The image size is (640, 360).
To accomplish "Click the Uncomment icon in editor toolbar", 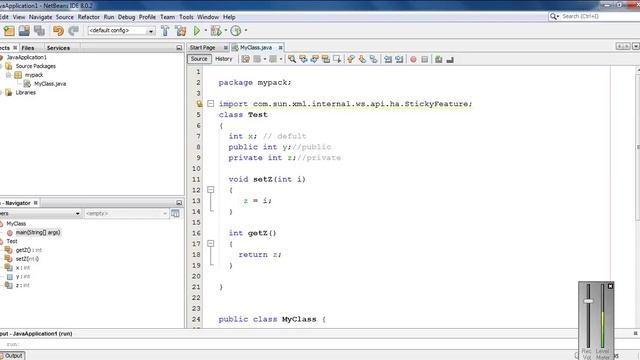I will pos(450,59).
